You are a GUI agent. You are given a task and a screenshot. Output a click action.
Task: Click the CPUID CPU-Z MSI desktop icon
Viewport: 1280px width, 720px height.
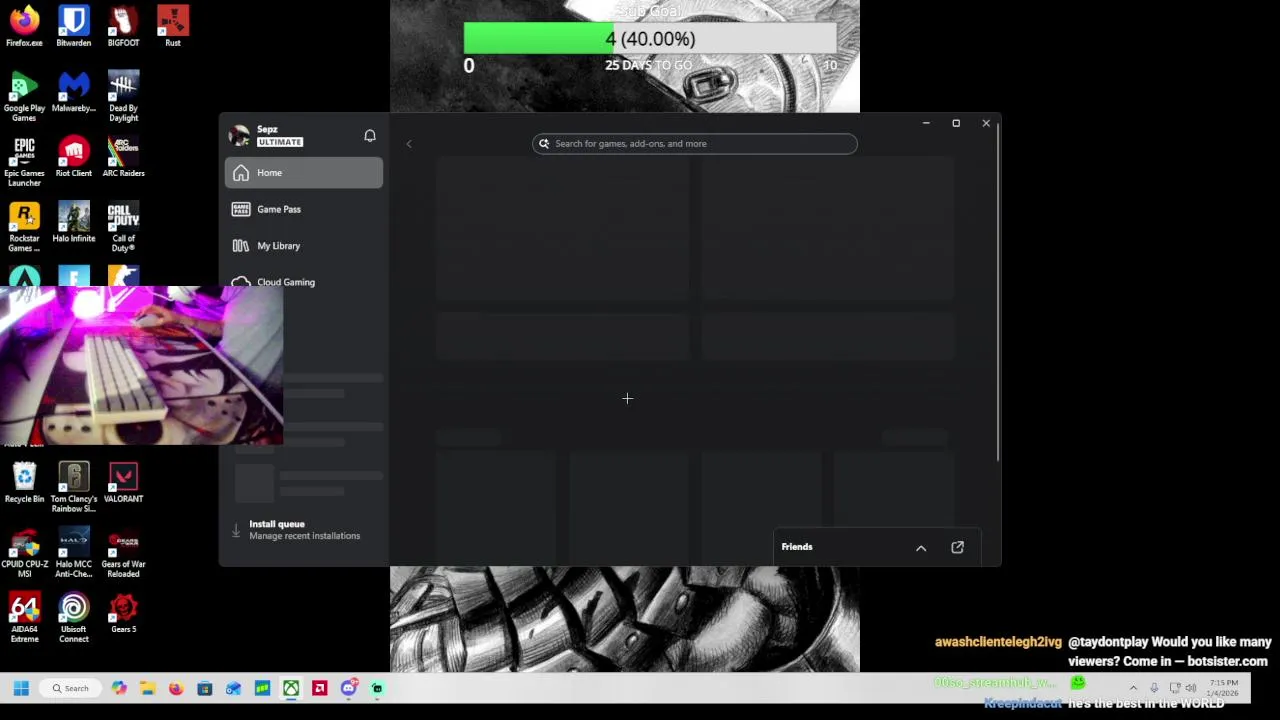24,553
